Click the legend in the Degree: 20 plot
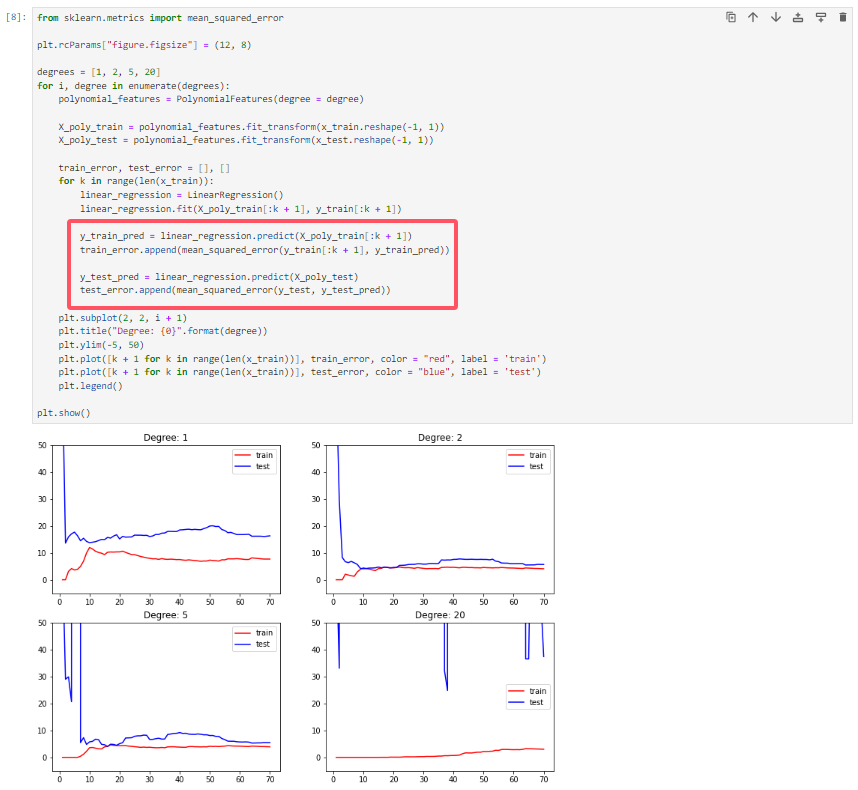This screenshot has height=790, width=858. 527,696
